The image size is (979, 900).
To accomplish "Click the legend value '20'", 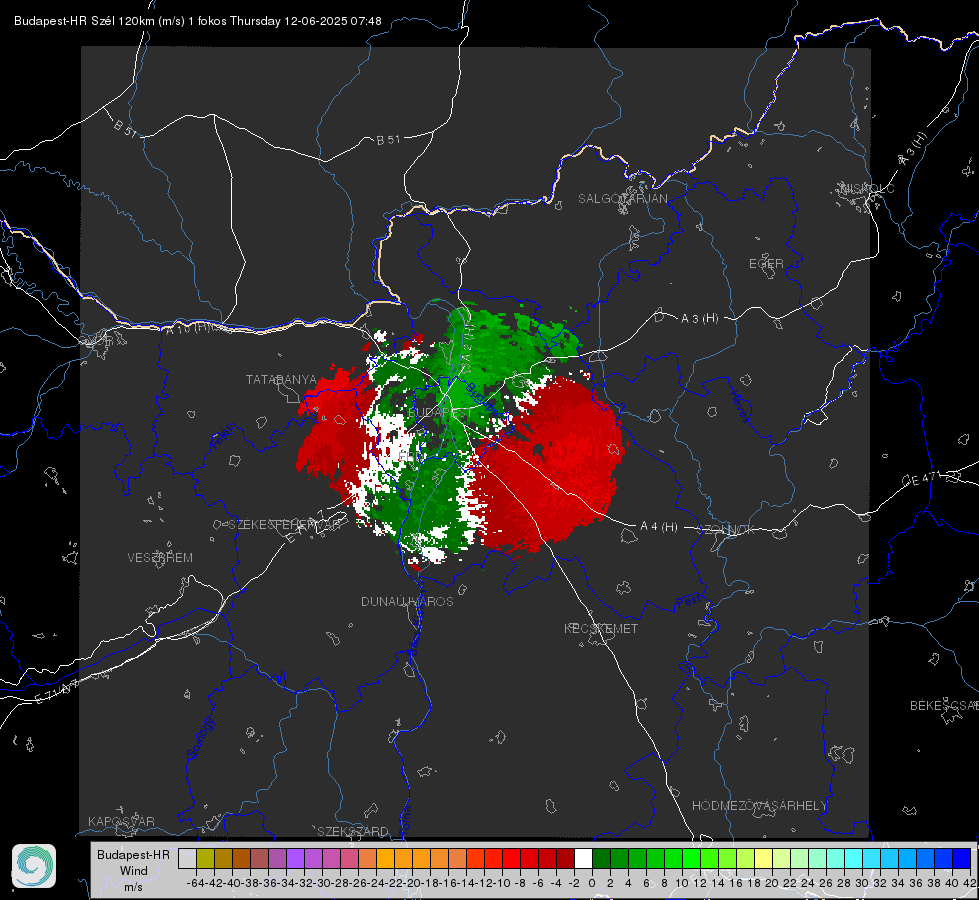I will 772,883.
